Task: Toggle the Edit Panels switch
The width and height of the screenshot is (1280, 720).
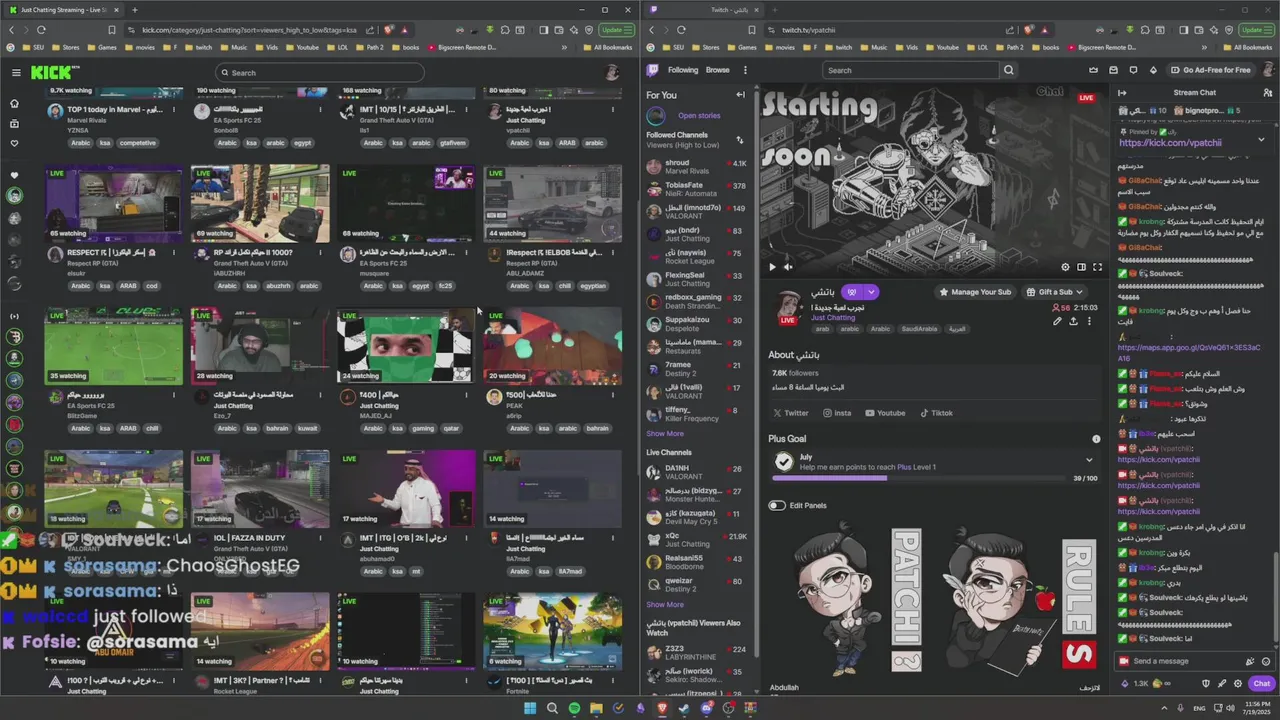Action: pos(776,505)
